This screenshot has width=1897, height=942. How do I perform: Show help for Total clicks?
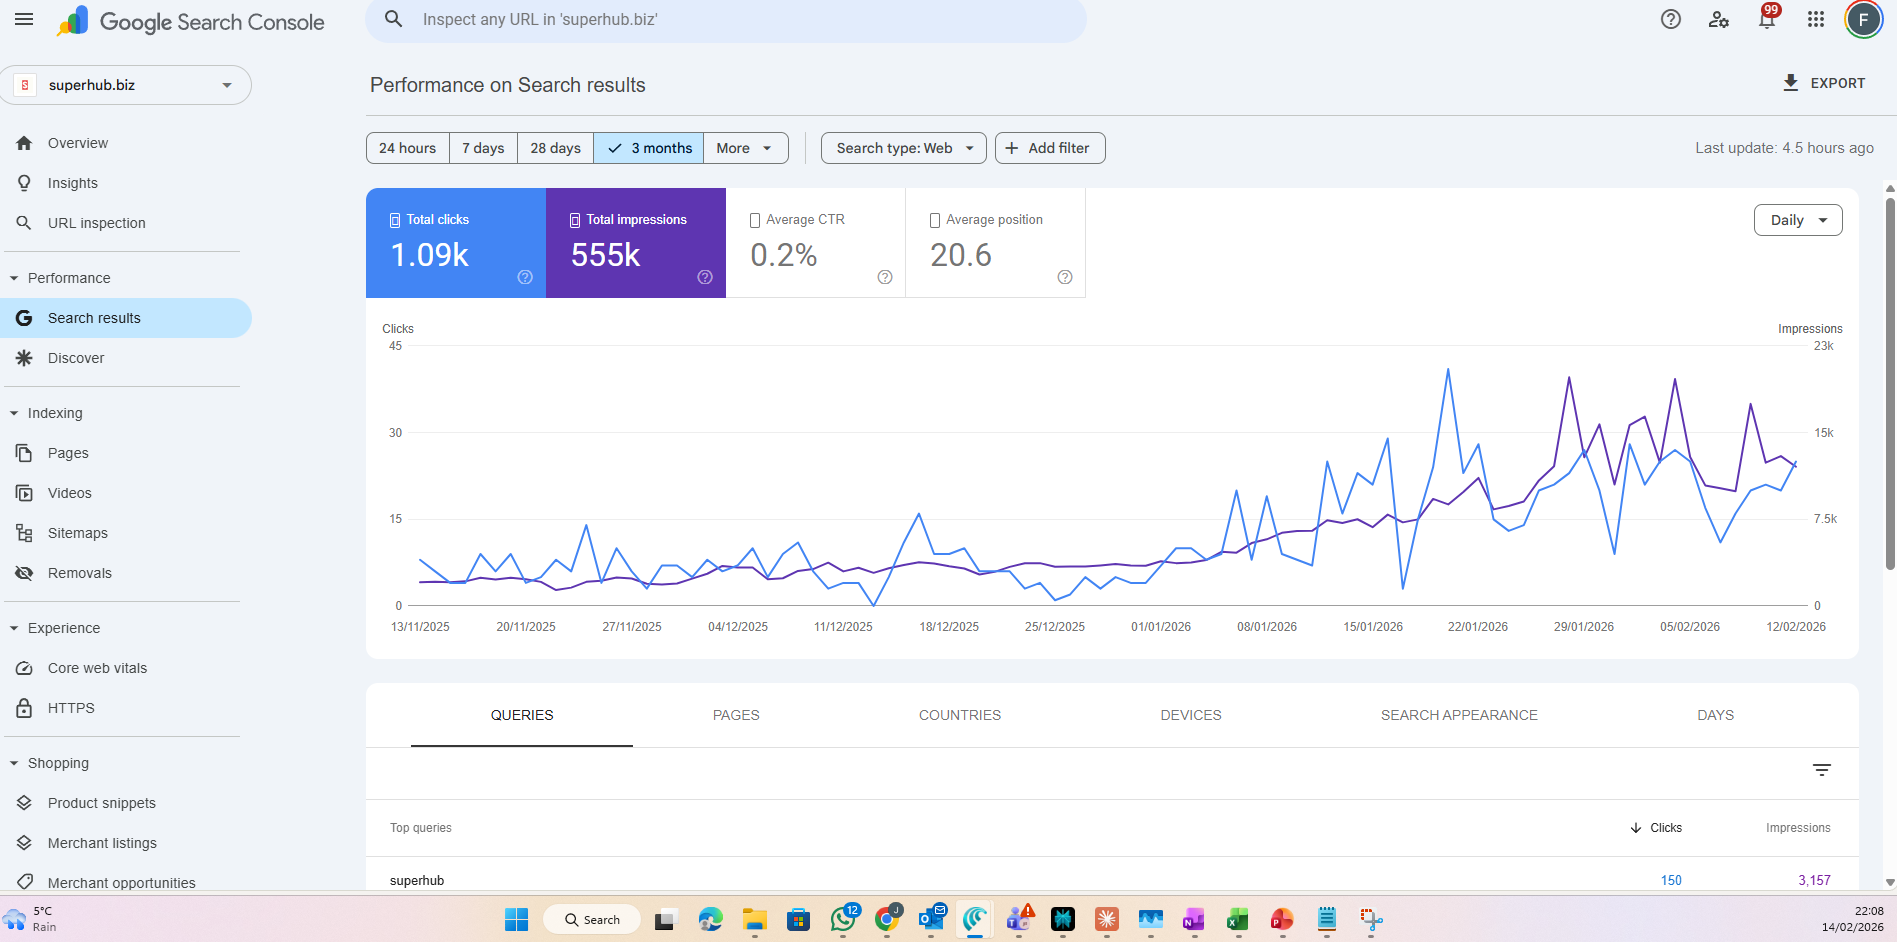click(525, 277)
